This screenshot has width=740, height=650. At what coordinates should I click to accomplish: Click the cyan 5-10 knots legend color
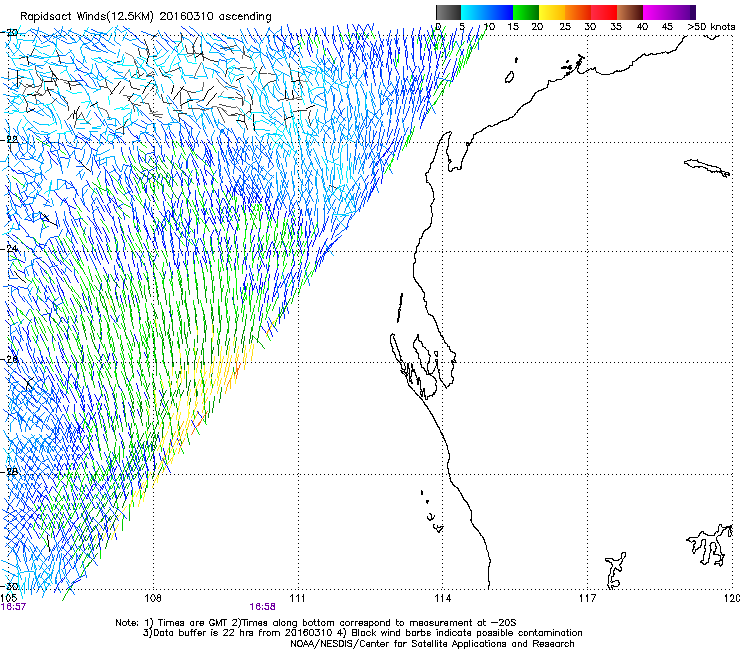coord(474,12)
